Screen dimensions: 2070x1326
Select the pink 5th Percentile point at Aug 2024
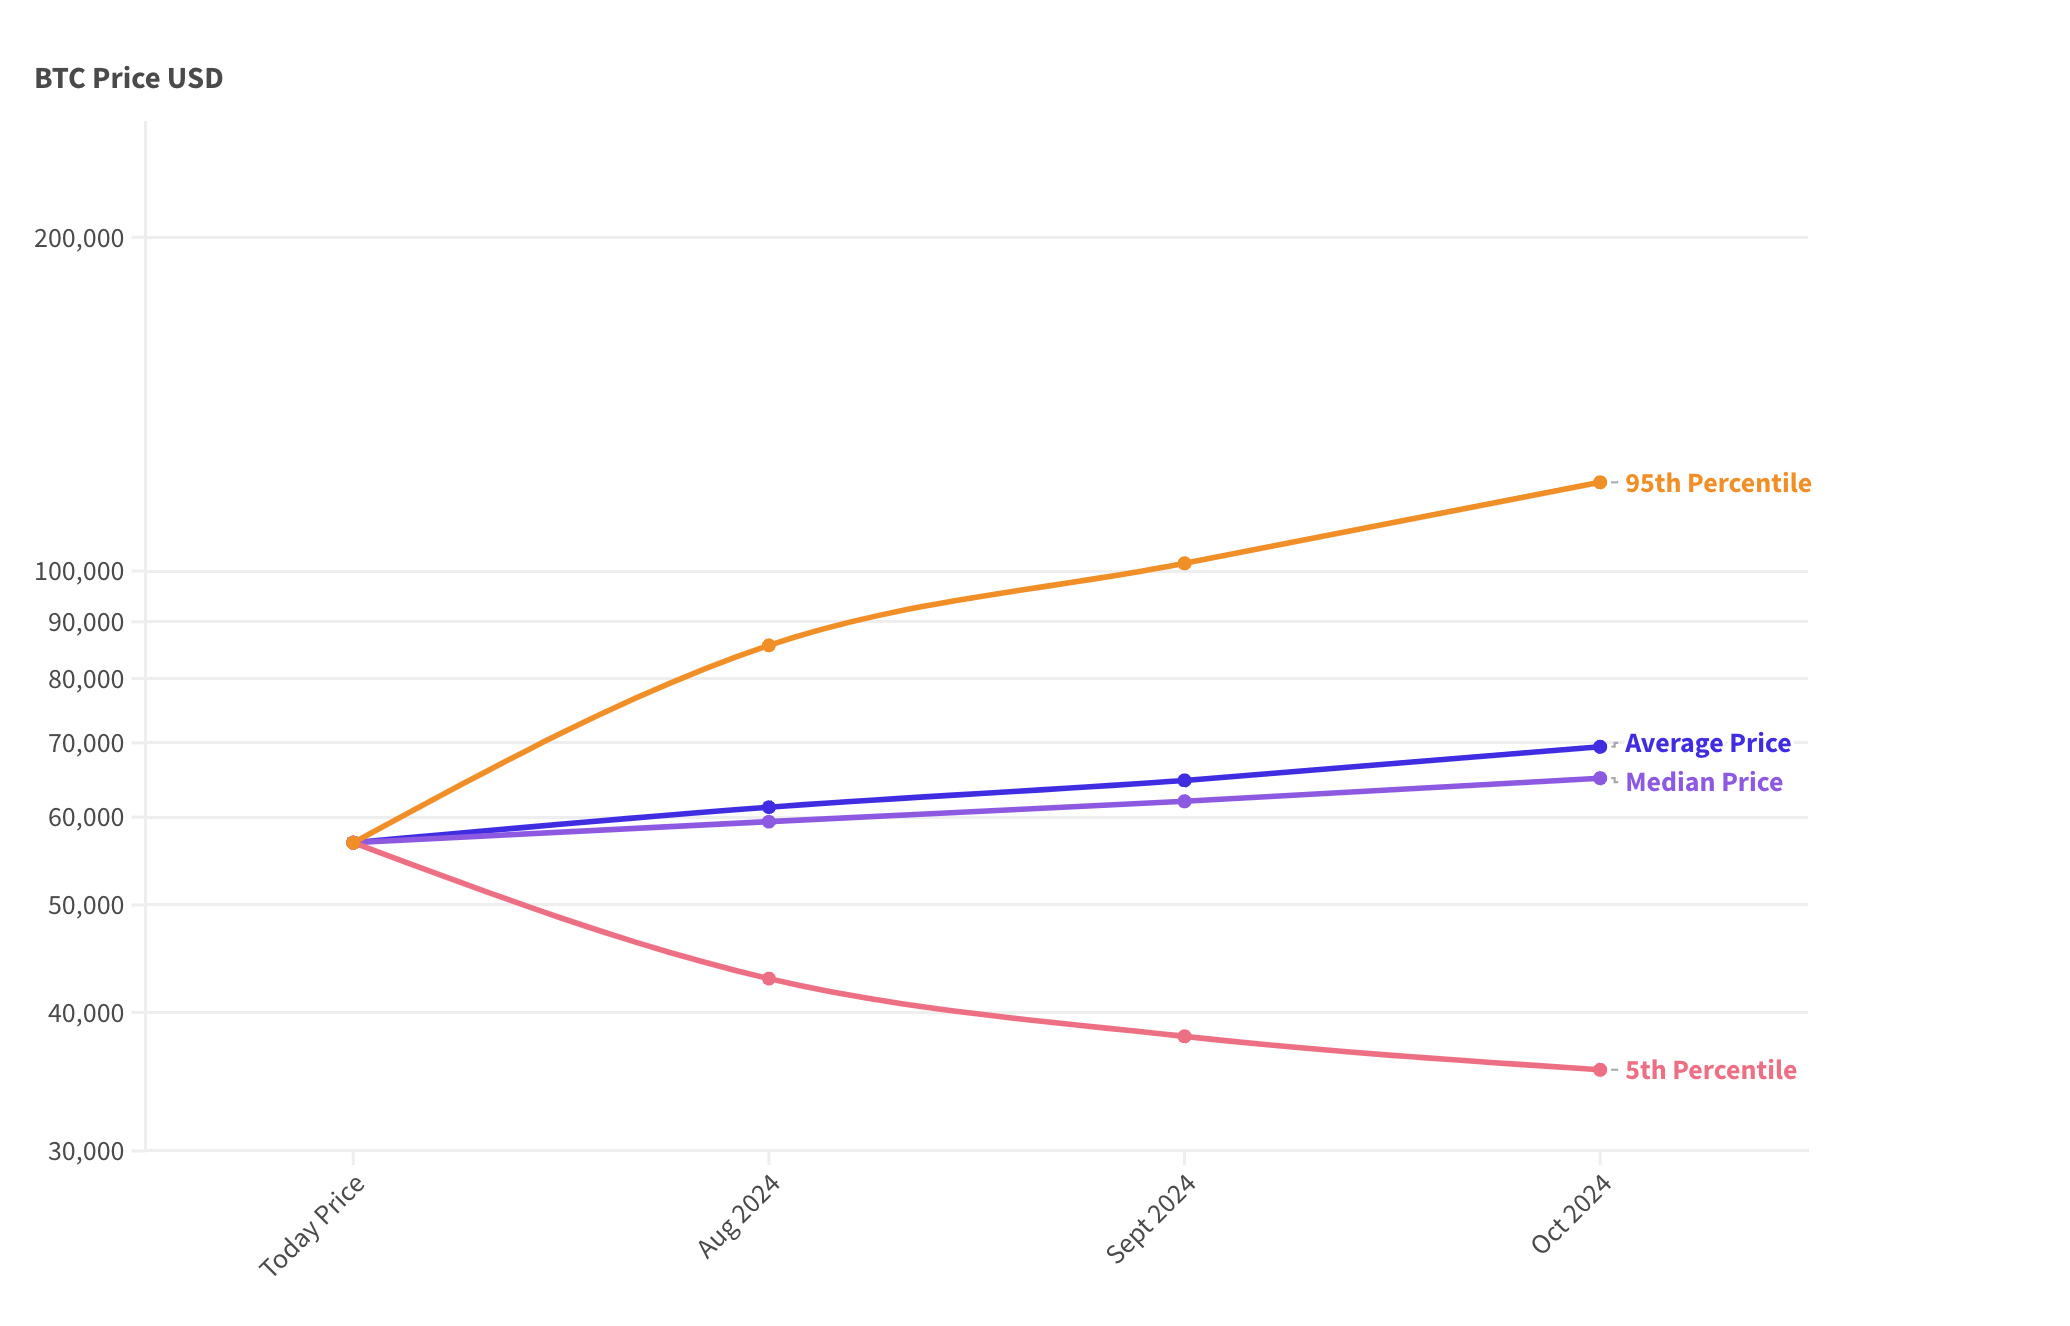coord(768,979)
